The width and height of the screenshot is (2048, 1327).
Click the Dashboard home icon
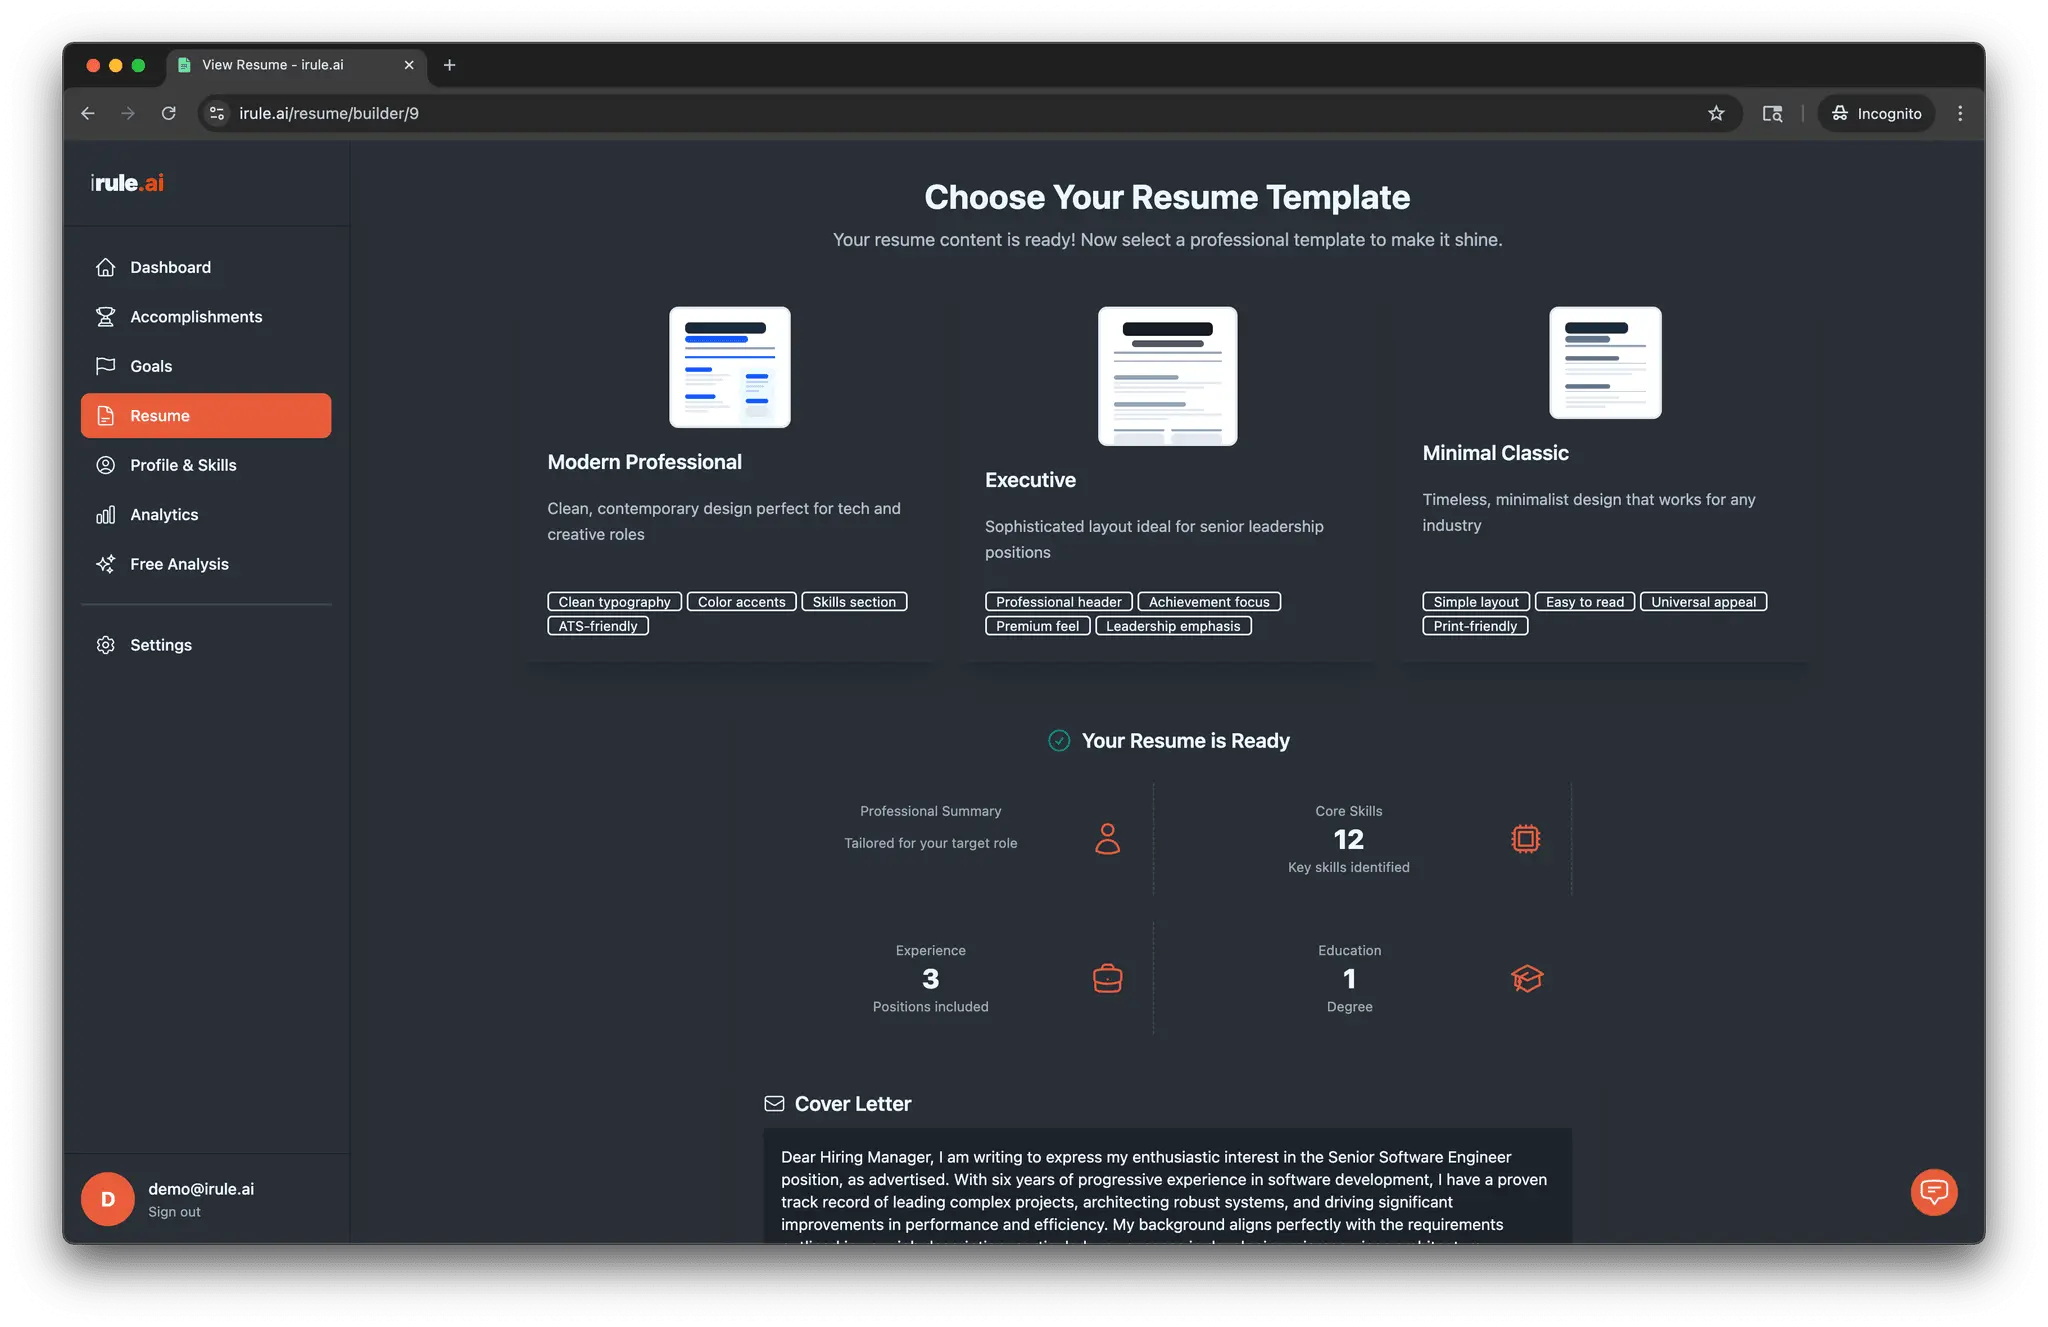[x=105, y=267]
